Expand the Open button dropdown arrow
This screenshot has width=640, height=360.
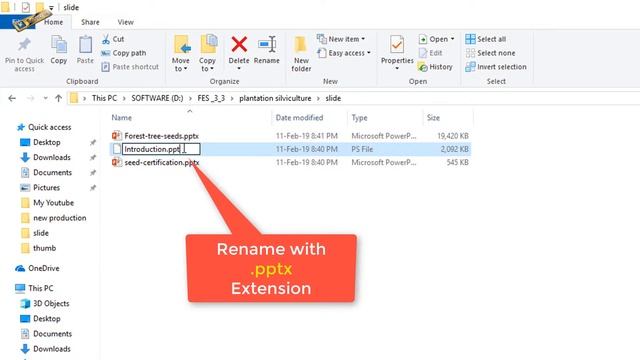click(453, 39)
